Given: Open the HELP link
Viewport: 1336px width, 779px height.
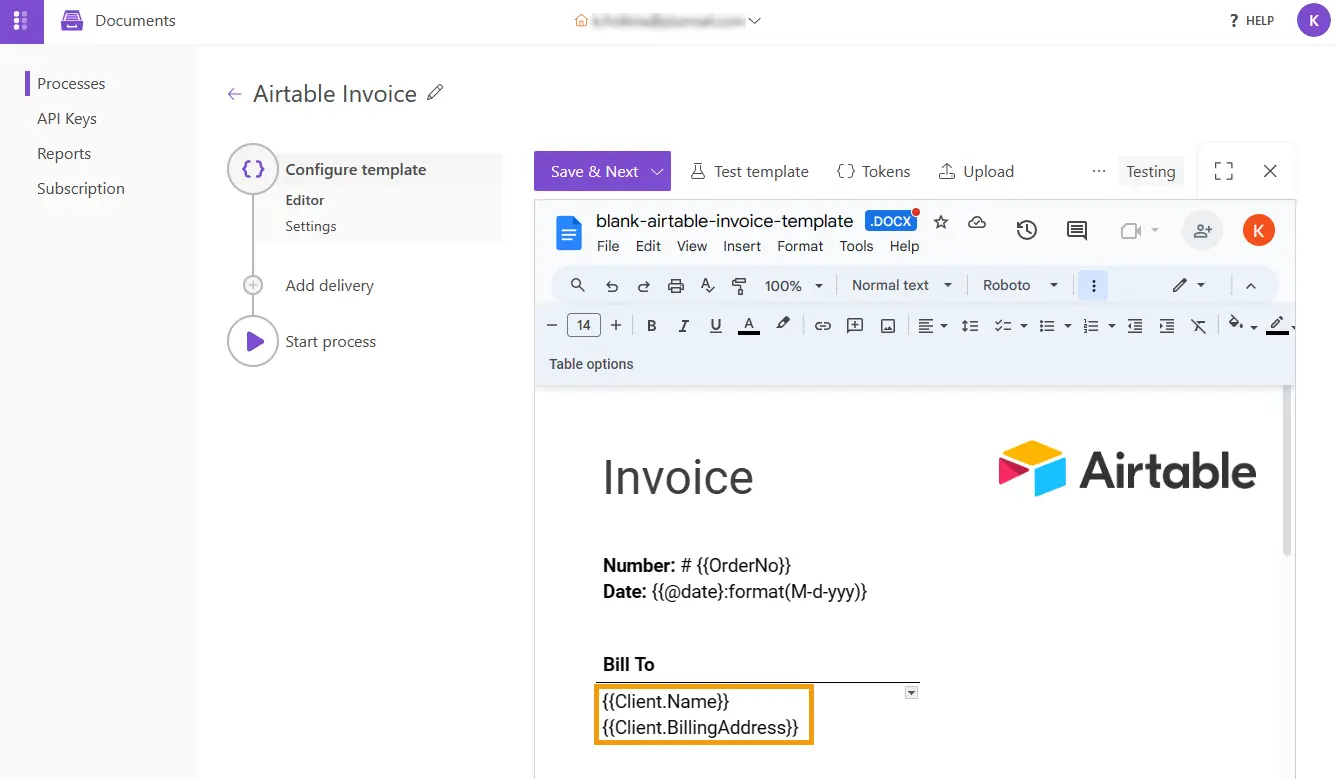Looking at the screenshot, I should pyautogui.click(x=1251, y=20).
